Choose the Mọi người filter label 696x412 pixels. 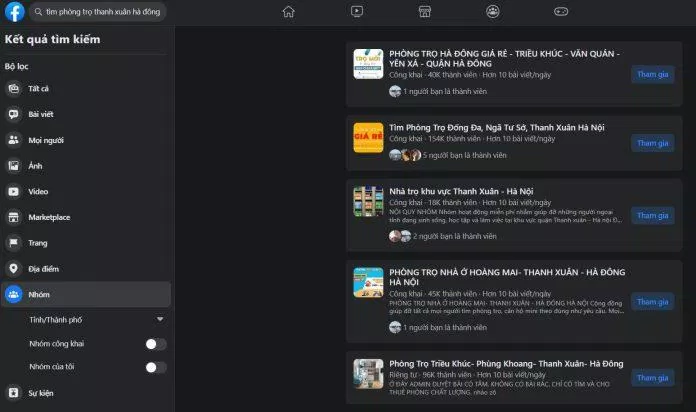coord(46,140)
